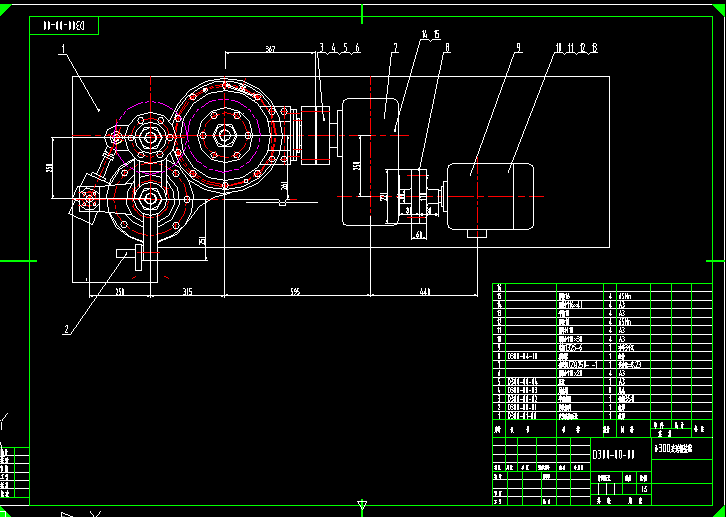Click drawing number D300-00-00 in title block
The image size is (726, 517).
click(614, 454)
